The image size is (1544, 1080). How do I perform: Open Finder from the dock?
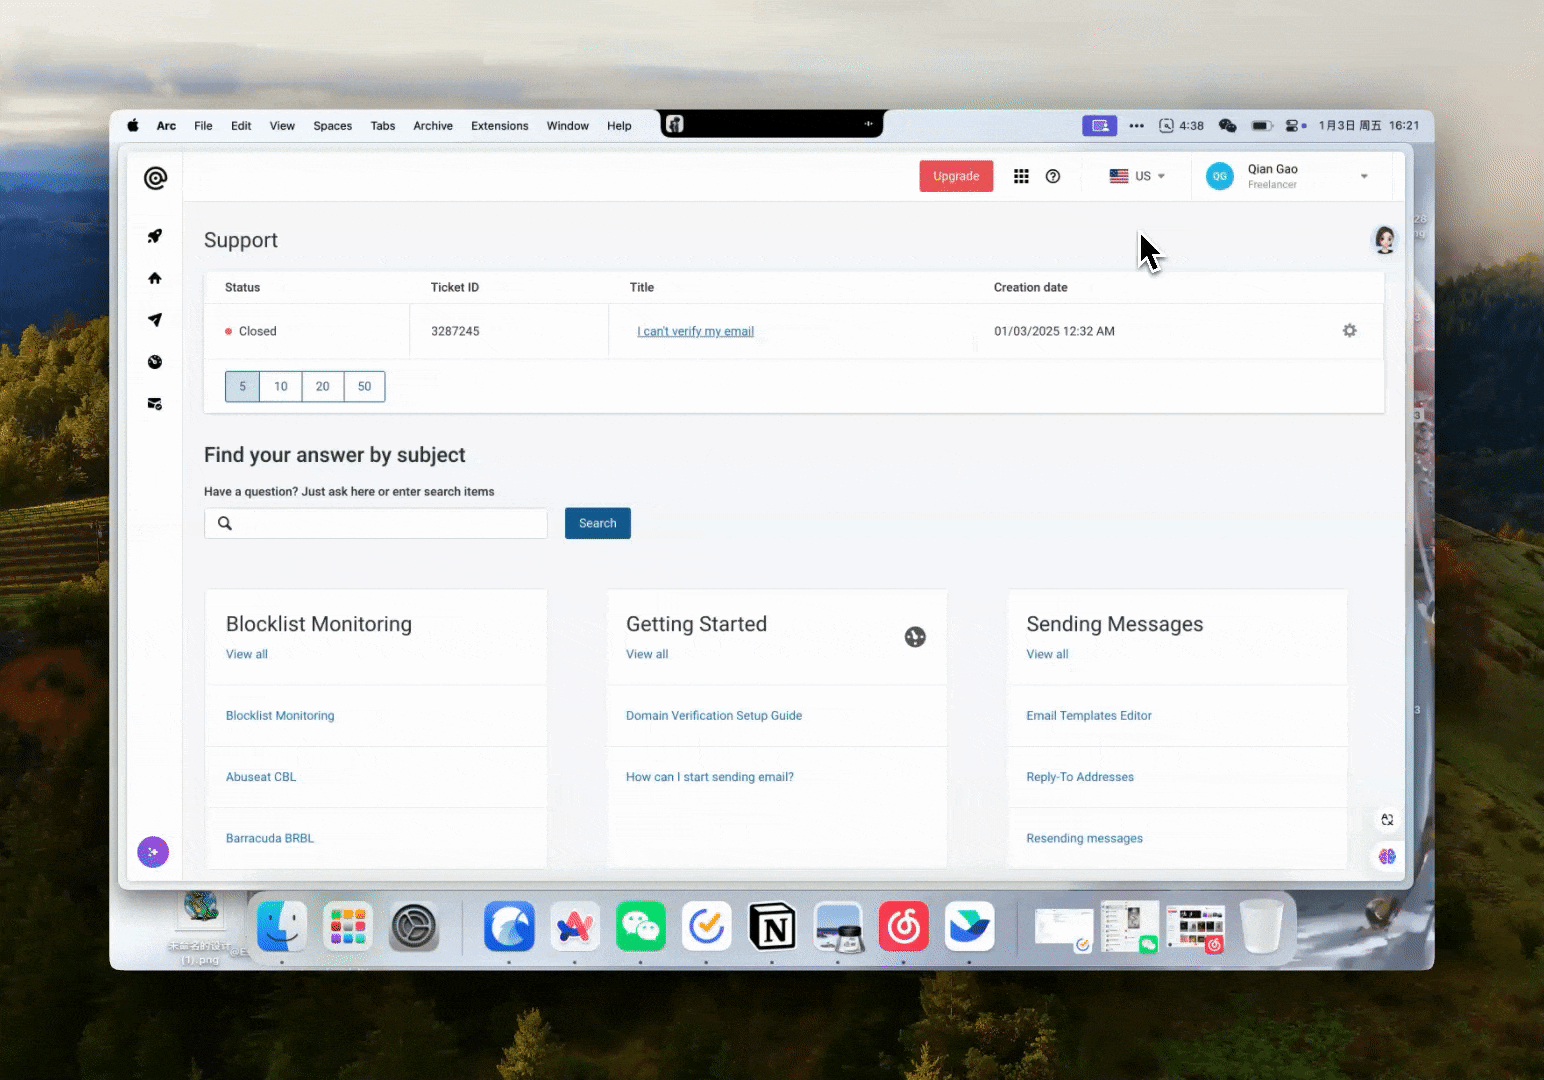(282, 927)
